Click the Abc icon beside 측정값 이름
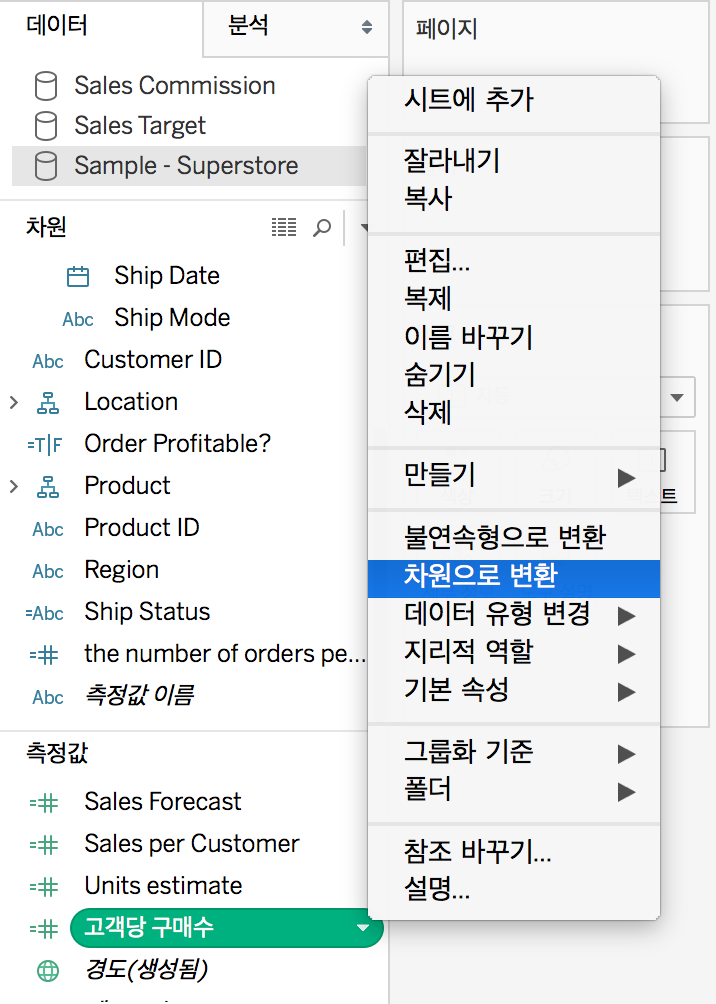The width and height of the screenshot is (716, 1004). tap(48, 697)
